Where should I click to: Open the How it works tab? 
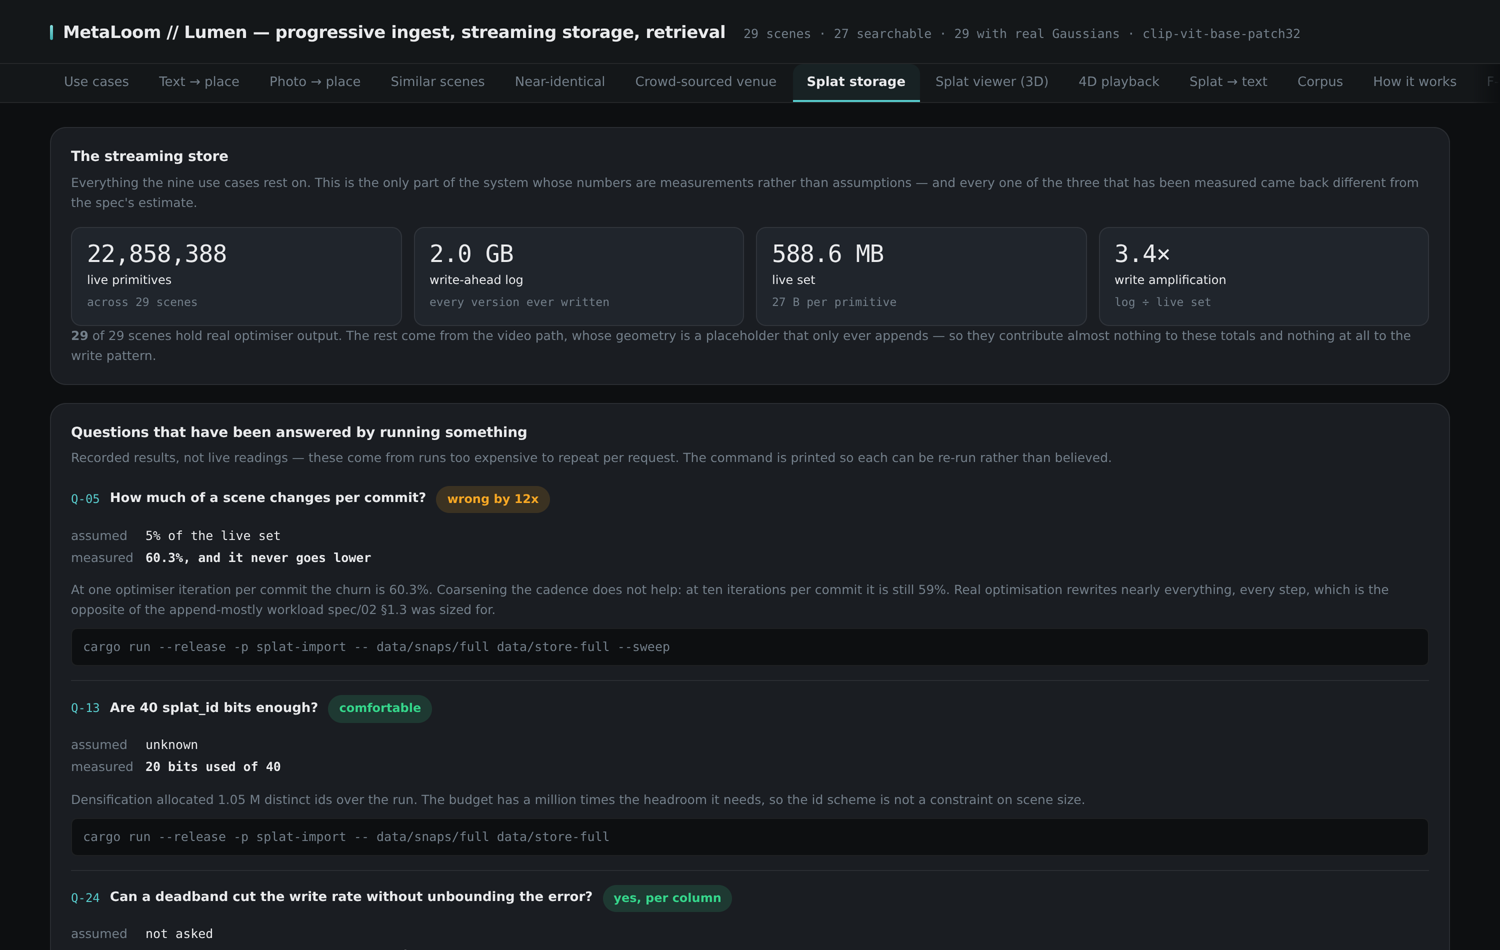[1414, 82]
